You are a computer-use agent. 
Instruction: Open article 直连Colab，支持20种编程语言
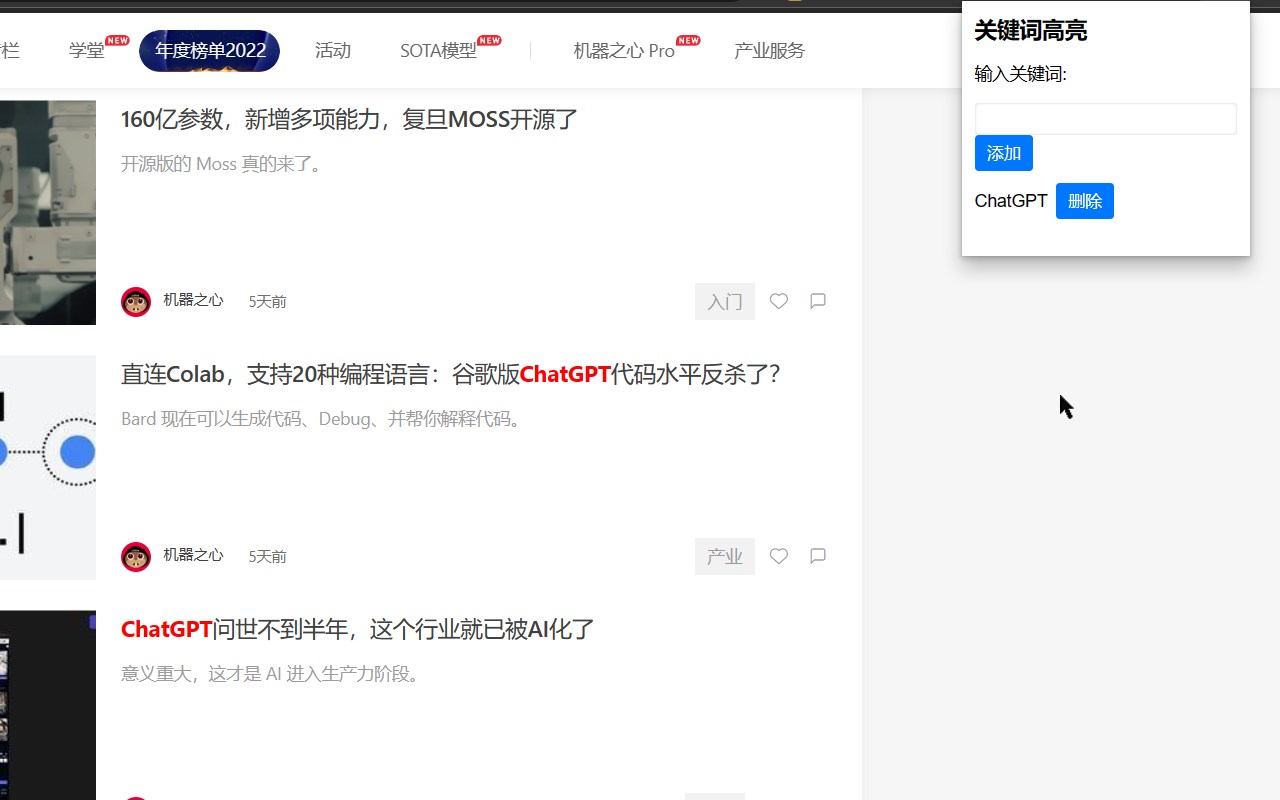tap(450, 375)
